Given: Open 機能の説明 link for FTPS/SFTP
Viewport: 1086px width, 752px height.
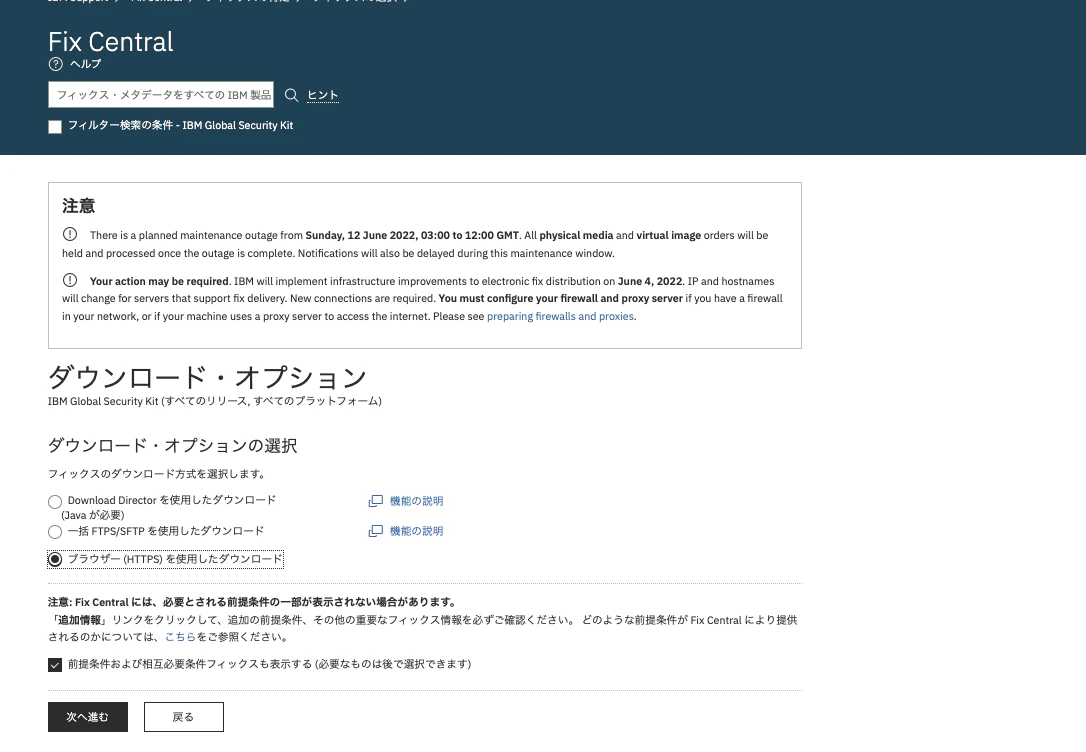Looking at the screenshot, I should 416,531.
